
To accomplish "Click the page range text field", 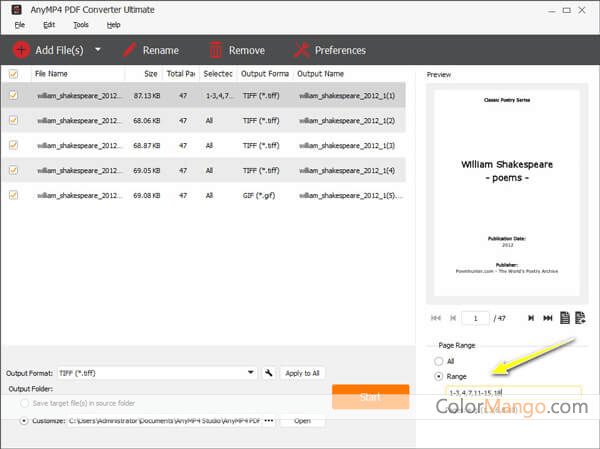I will pyautogui.click(x=512, y=393).
